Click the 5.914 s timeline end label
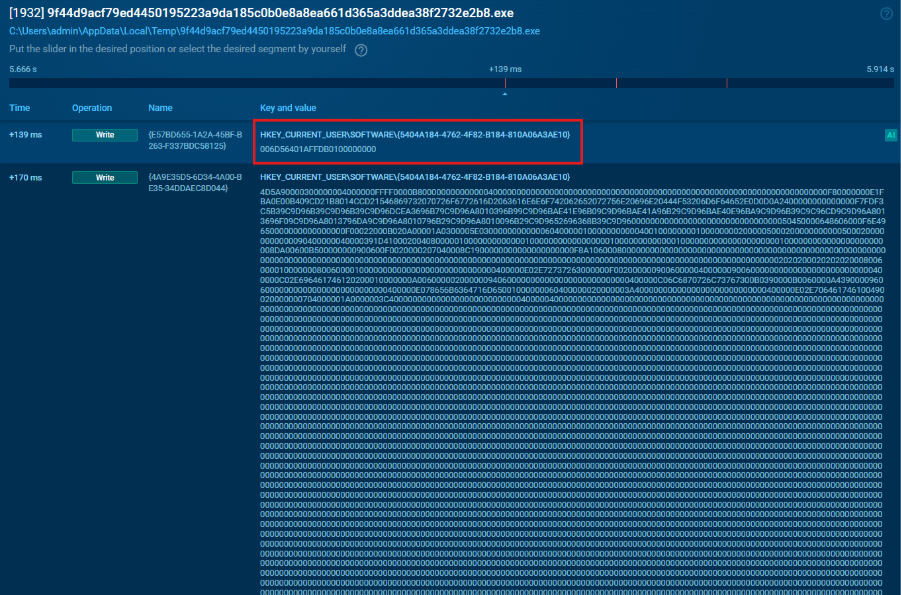901x595 pixels. tap(880, 69)
